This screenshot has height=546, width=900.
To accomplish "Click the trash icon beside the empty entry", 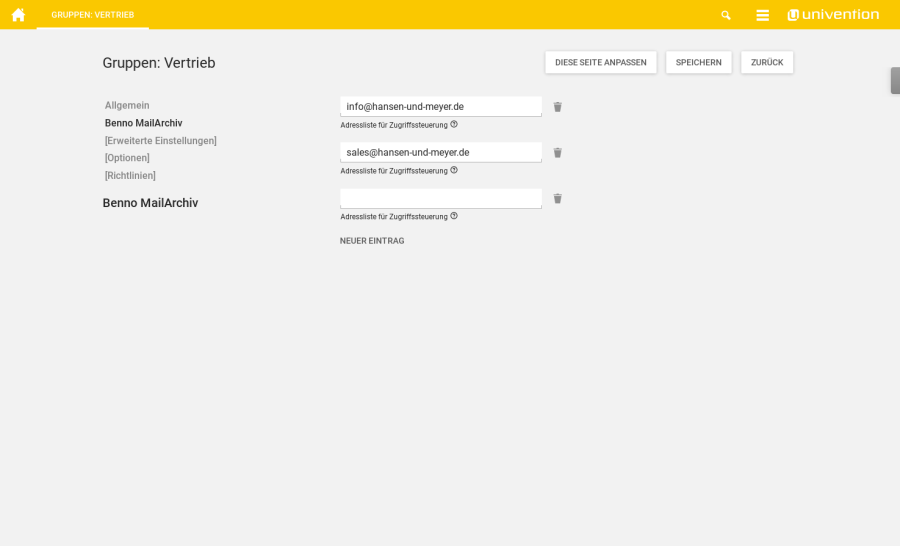I will tap(558, 199).
